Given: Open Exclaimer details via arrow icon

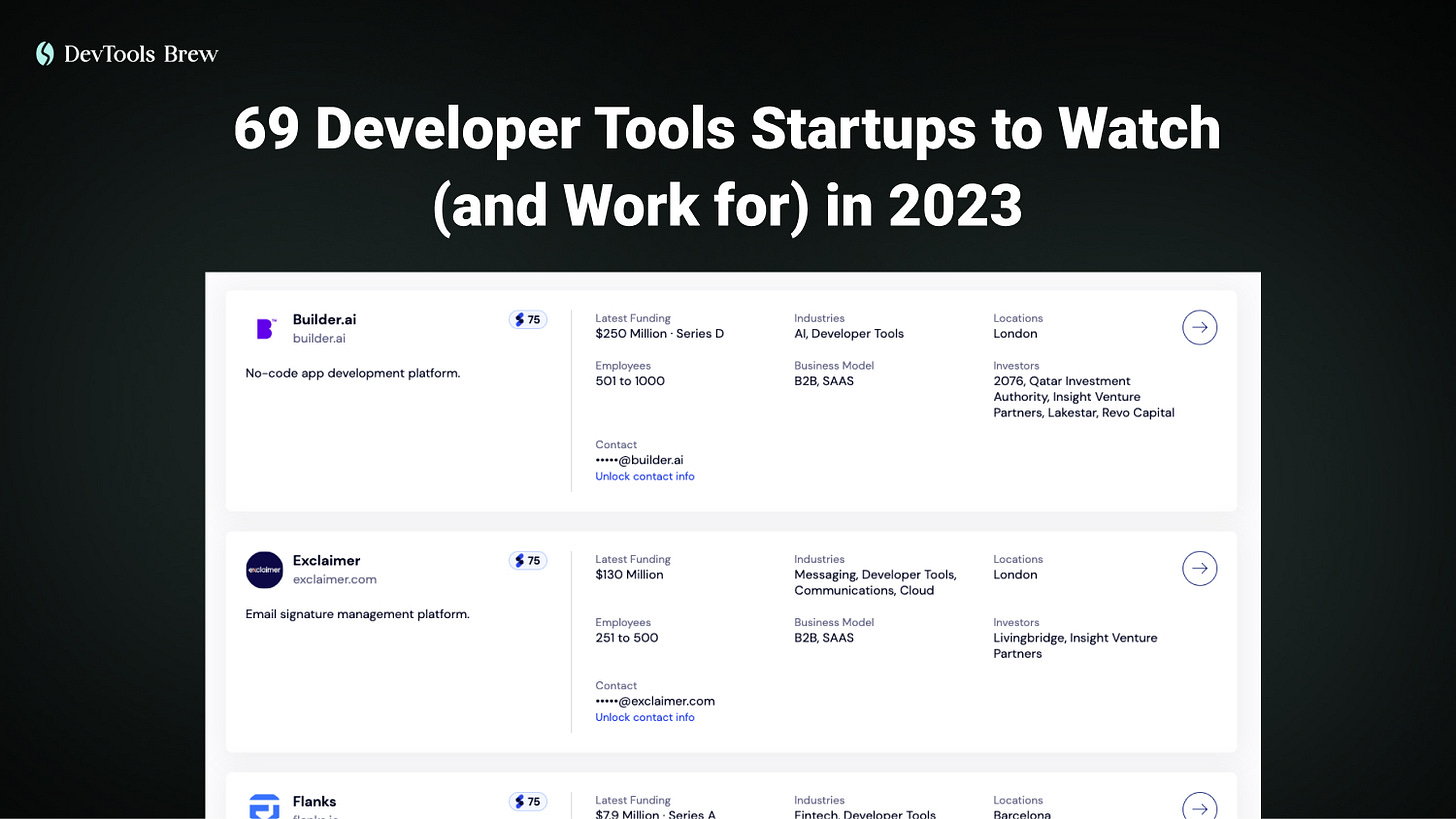Looking at the screenshot, I should click(1200, 568).
